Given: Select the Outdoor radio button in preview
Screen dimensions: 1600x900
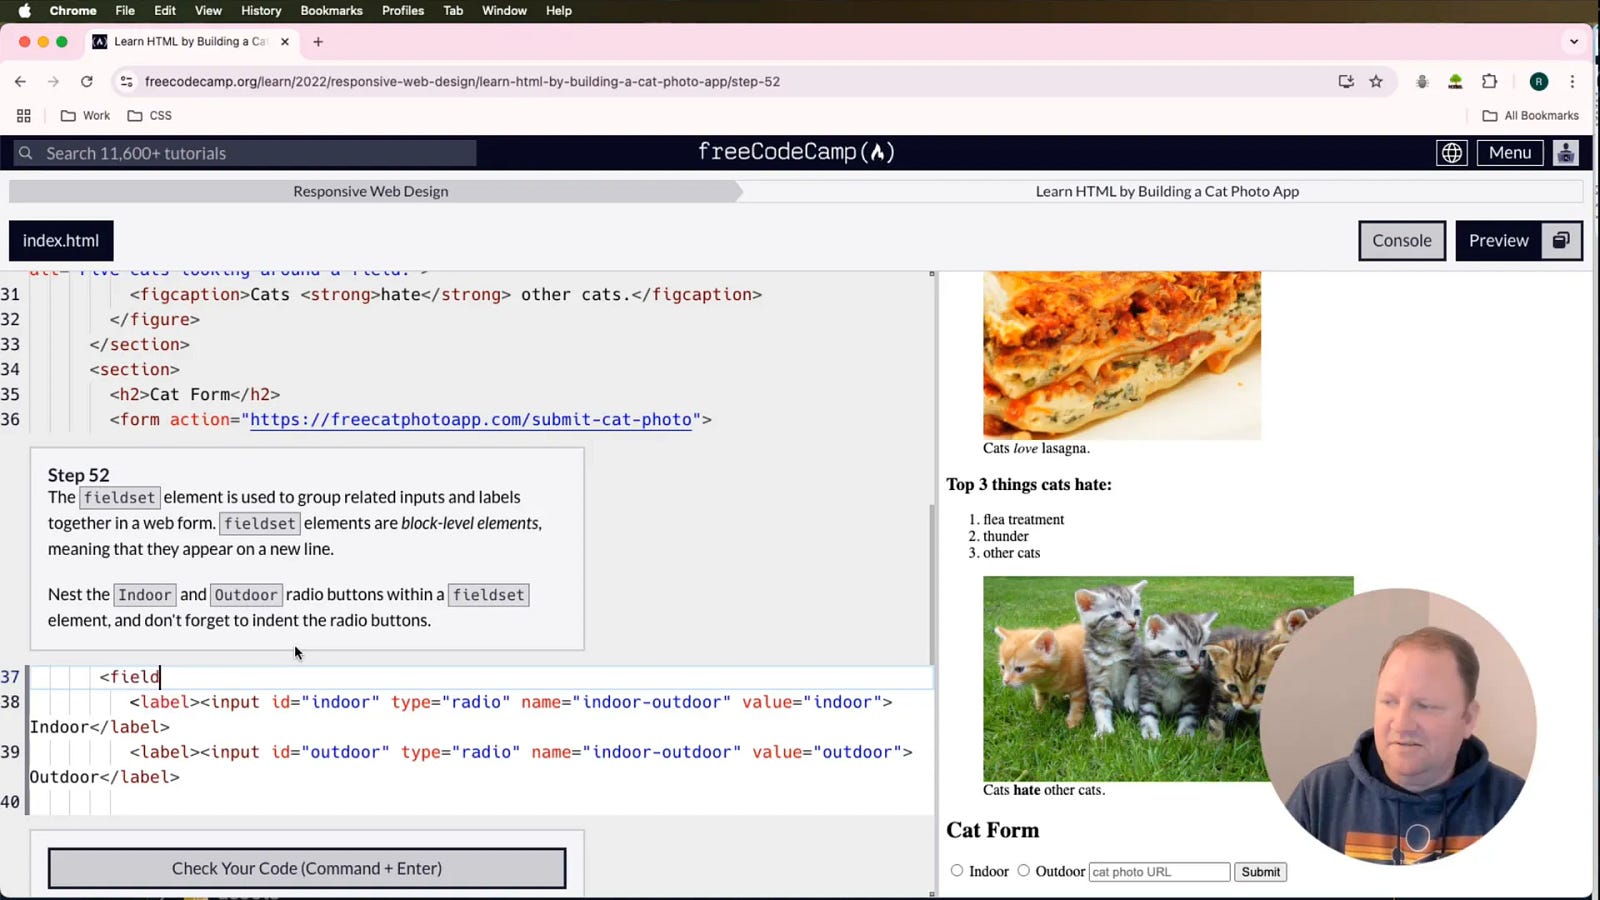Looking at the screenshot, I should (1024, 871).
